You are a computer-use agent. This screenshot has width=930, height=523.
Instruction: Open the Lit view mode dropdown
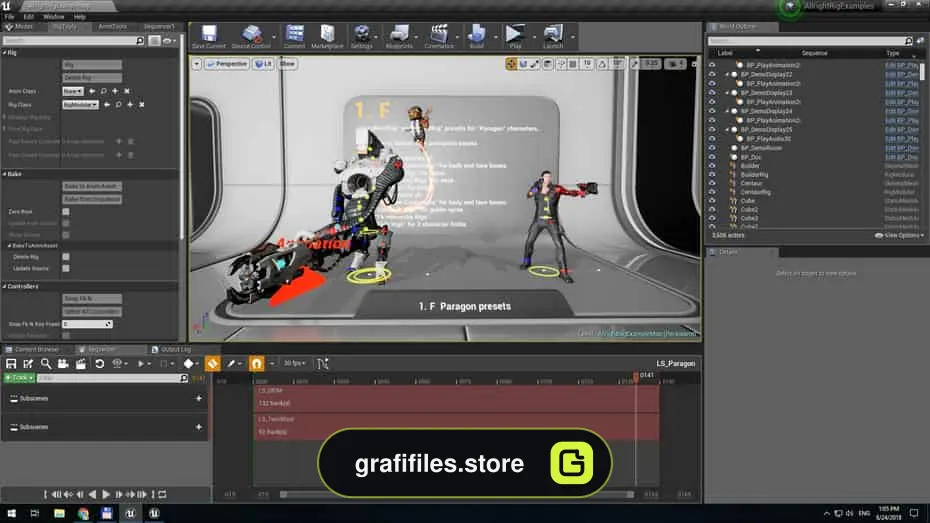(263, 64)
